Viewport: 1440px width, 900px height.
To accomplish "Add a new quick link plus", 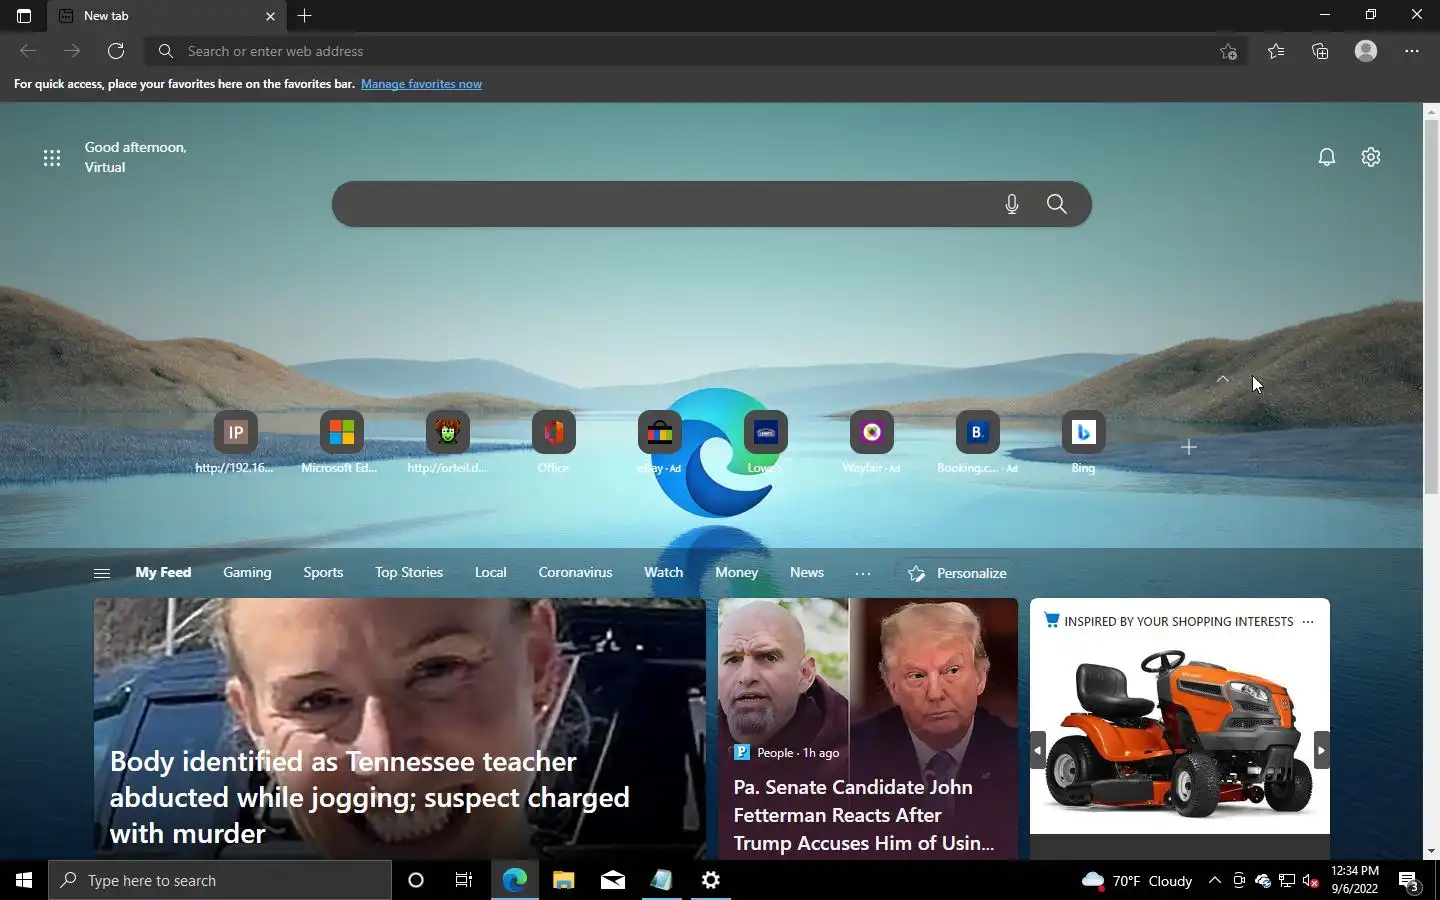I will [1189, 447].
